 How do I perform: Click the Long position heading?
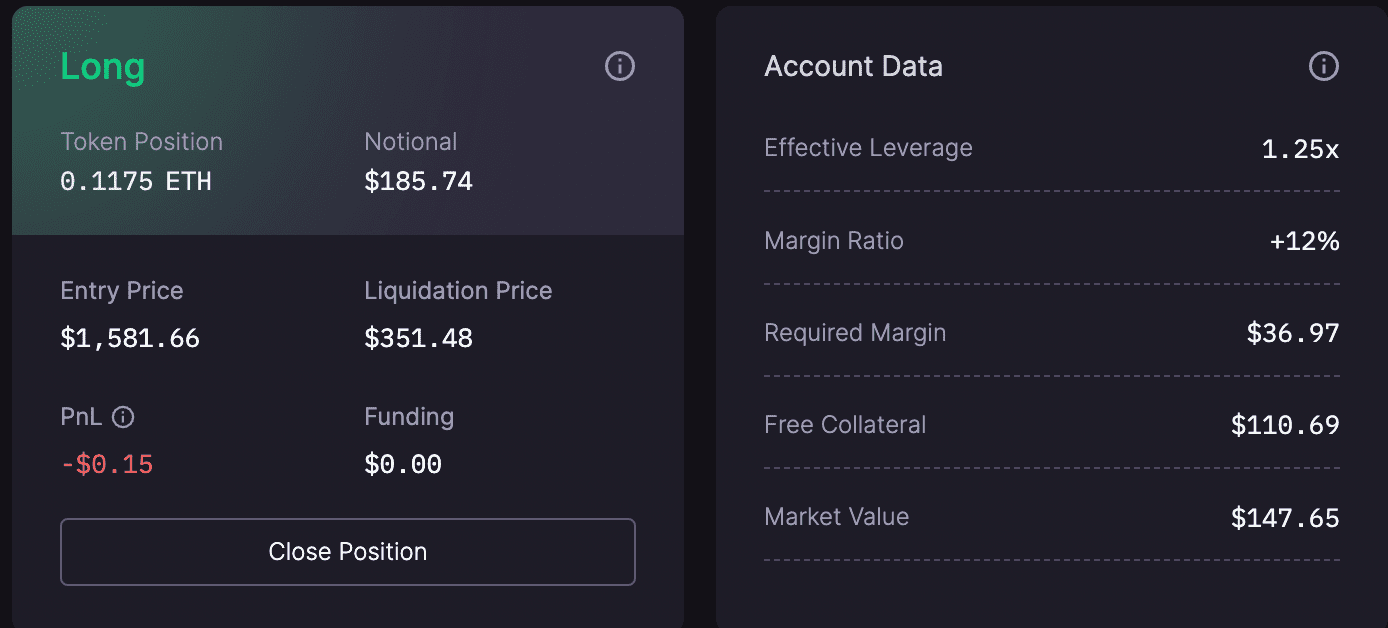(x=103, y=67)
